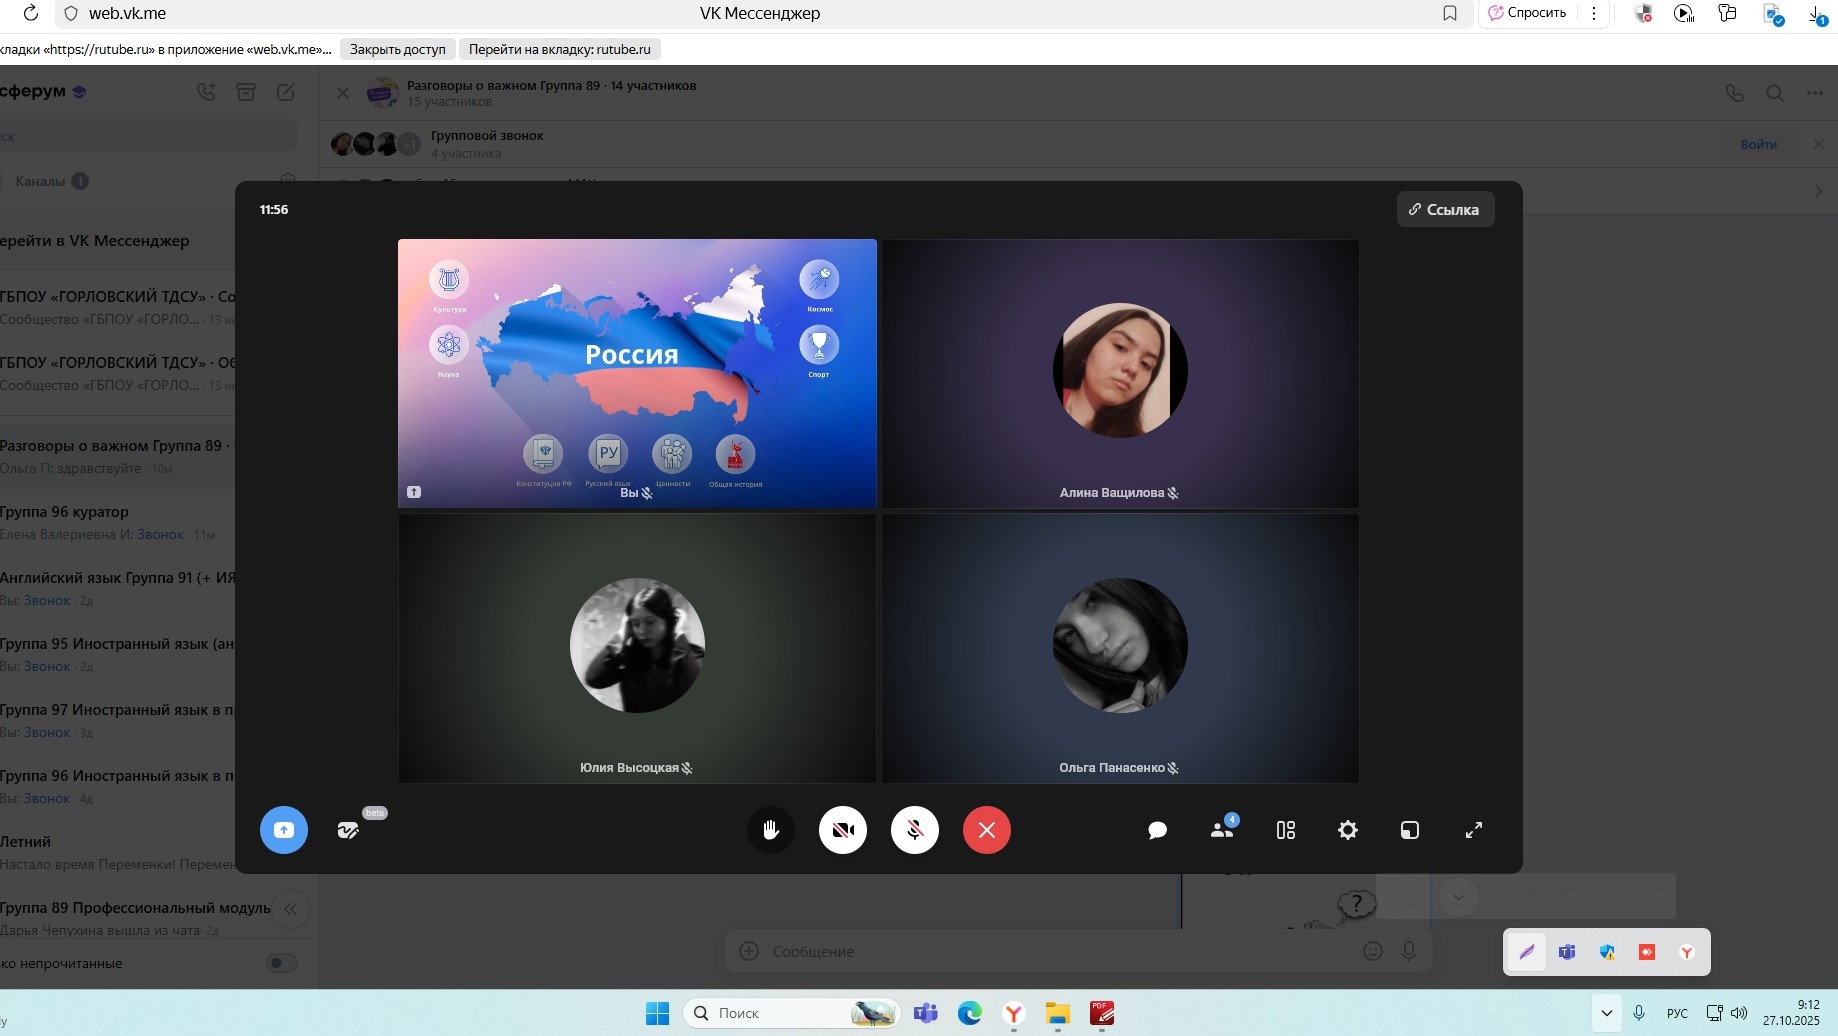The image size is (1838, 1036).
Task: End the call with red button
Action: [x=987, y=830]
